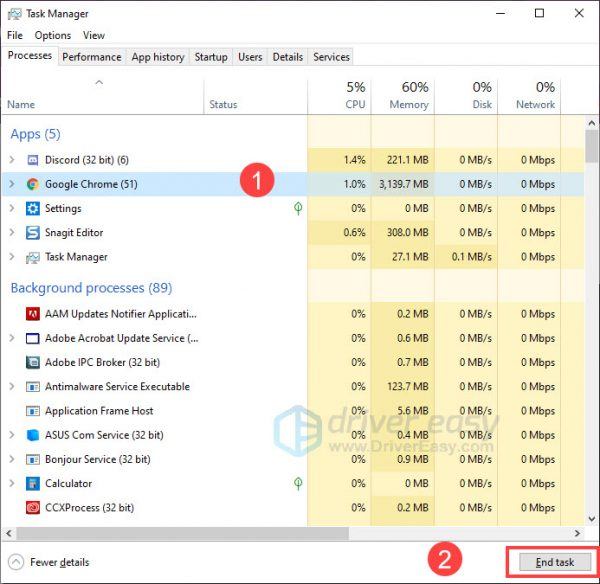Expand the Google Chrome process group

pyautogui.click(x=12, y=184)
